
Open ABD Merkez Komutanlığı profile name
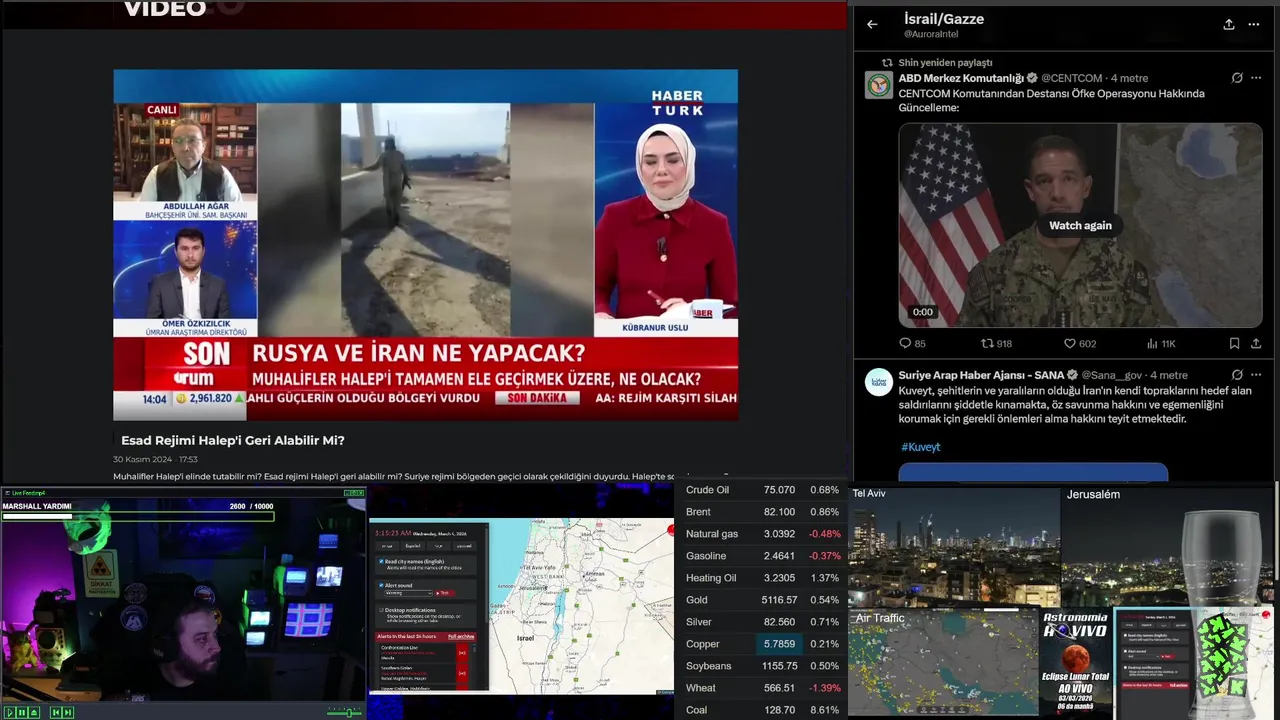pyautogui.click(x=961, y=78)
